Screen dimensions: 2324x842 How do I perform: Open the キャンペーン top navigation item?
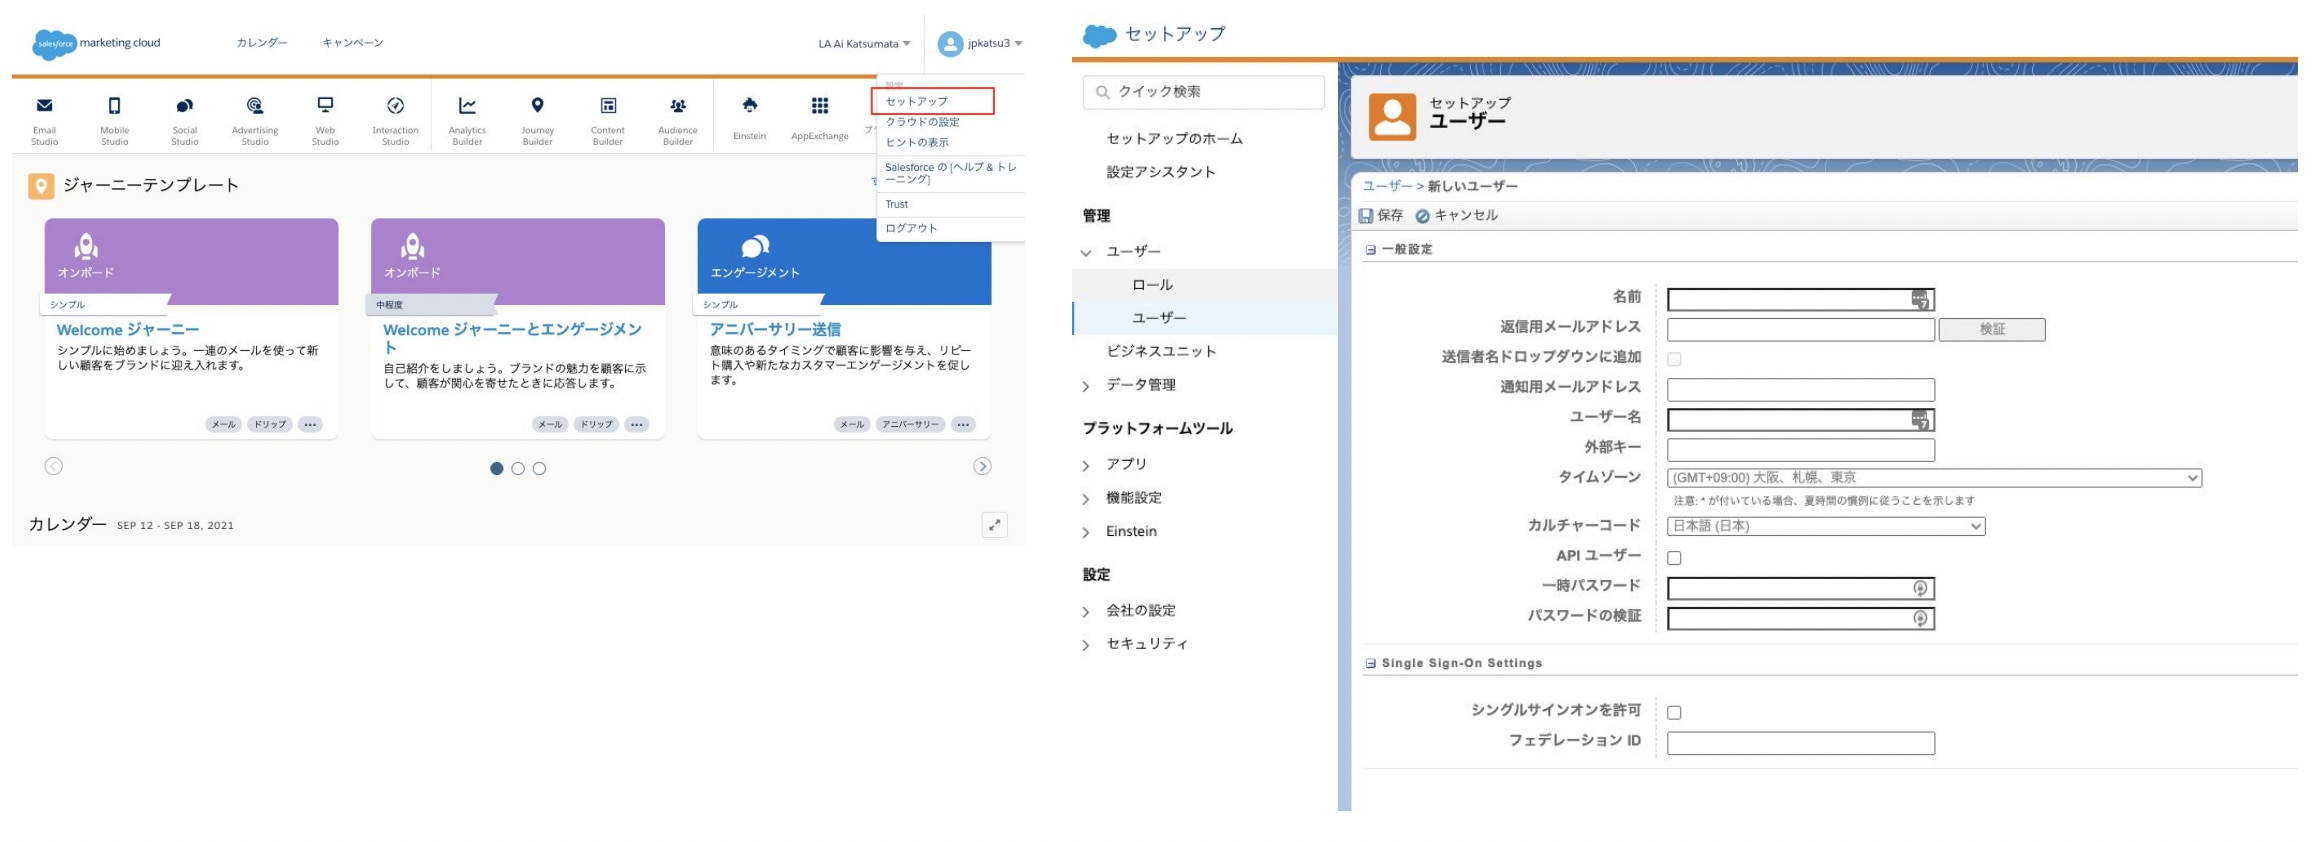click(353, 43)
